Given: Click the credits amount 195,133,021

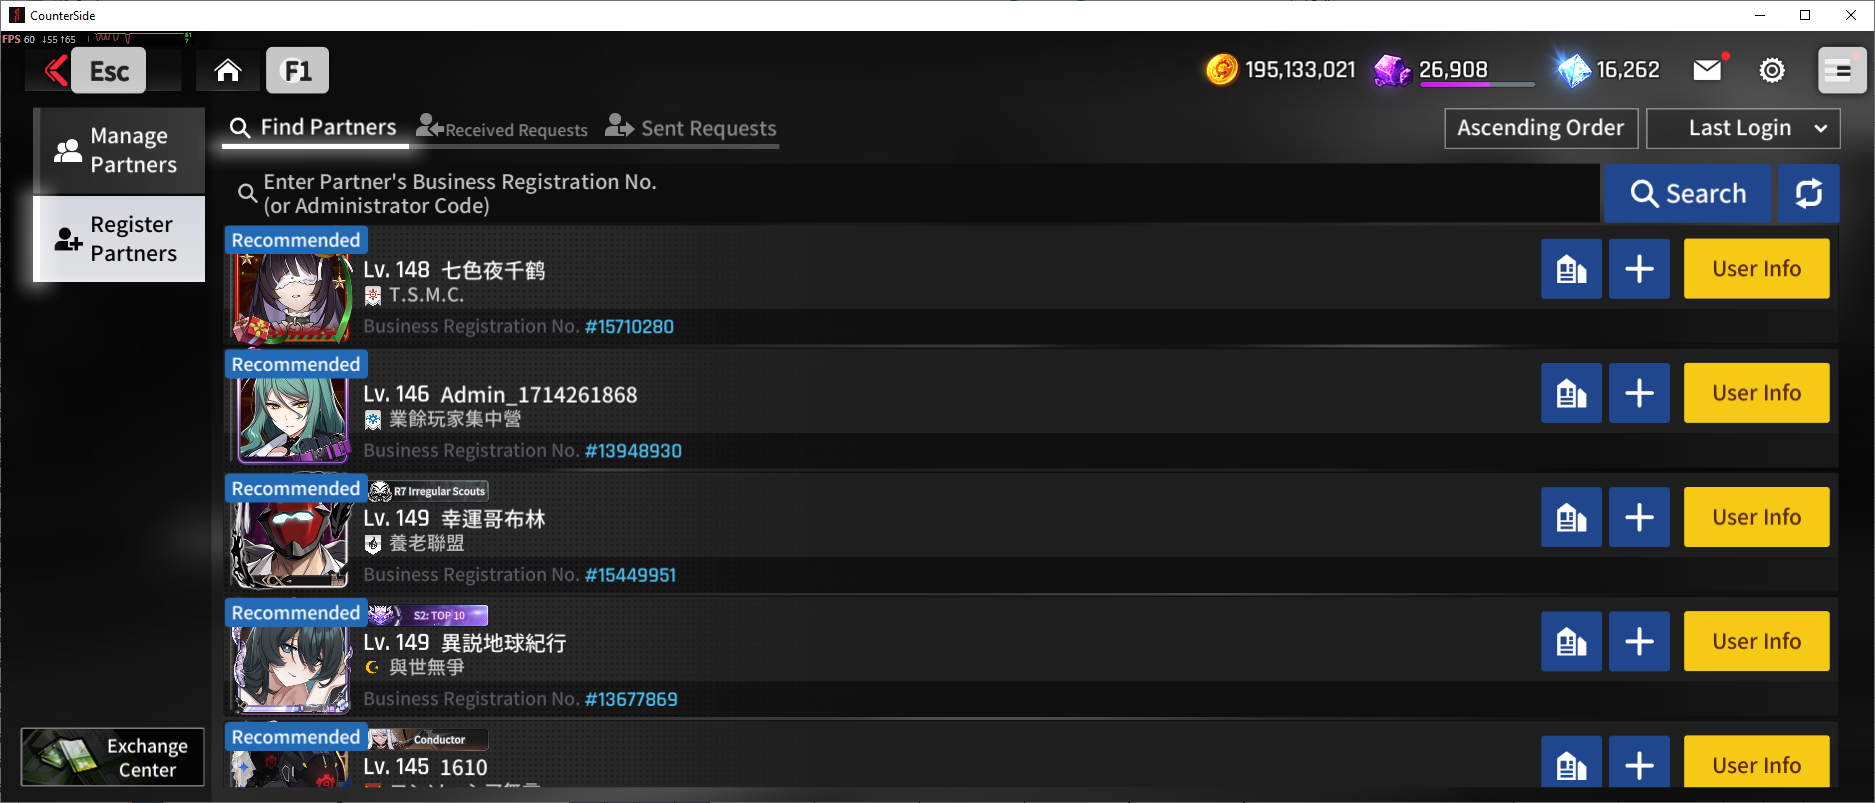Looking at the screenshot, I should click(1300, 70).
